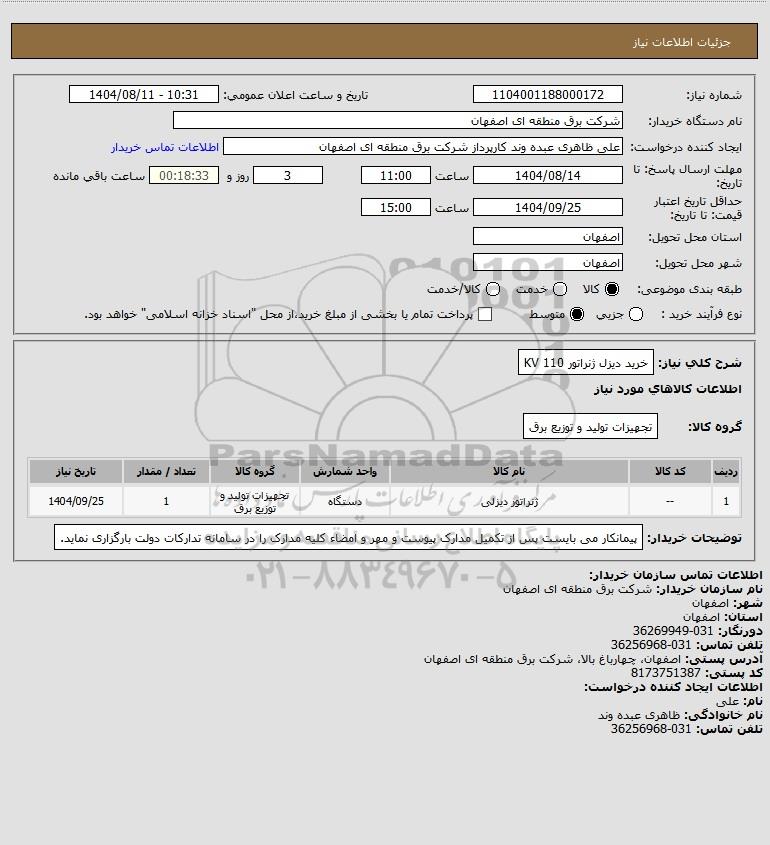The image size is (770, 845).
Task: Click the row number cell 1
Action: [726, 501]
